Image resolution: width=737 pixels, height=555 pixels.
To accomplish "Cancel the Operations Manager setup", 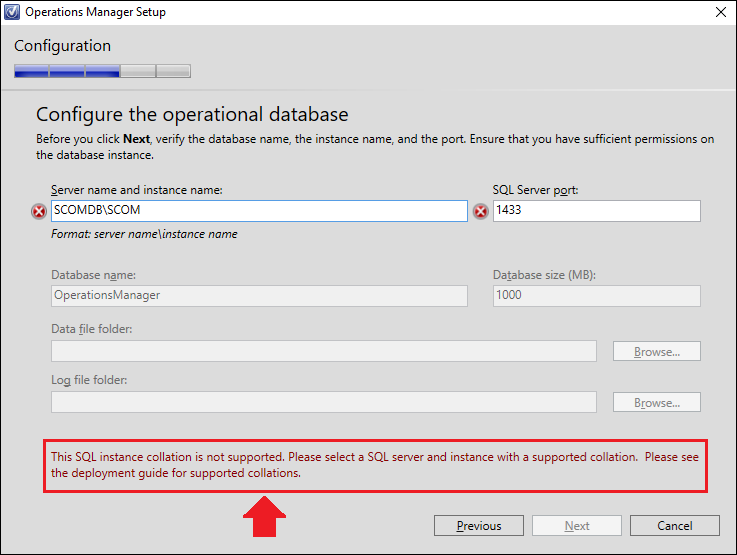I will click(x=674, y=525).
